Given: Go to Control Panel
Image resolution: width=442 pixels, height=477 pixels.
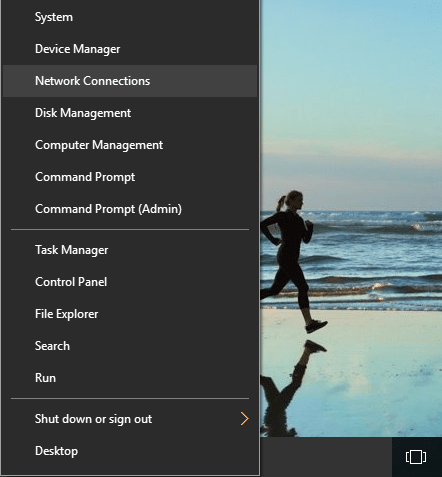Looking at the screenshot, I should point(130,282).
